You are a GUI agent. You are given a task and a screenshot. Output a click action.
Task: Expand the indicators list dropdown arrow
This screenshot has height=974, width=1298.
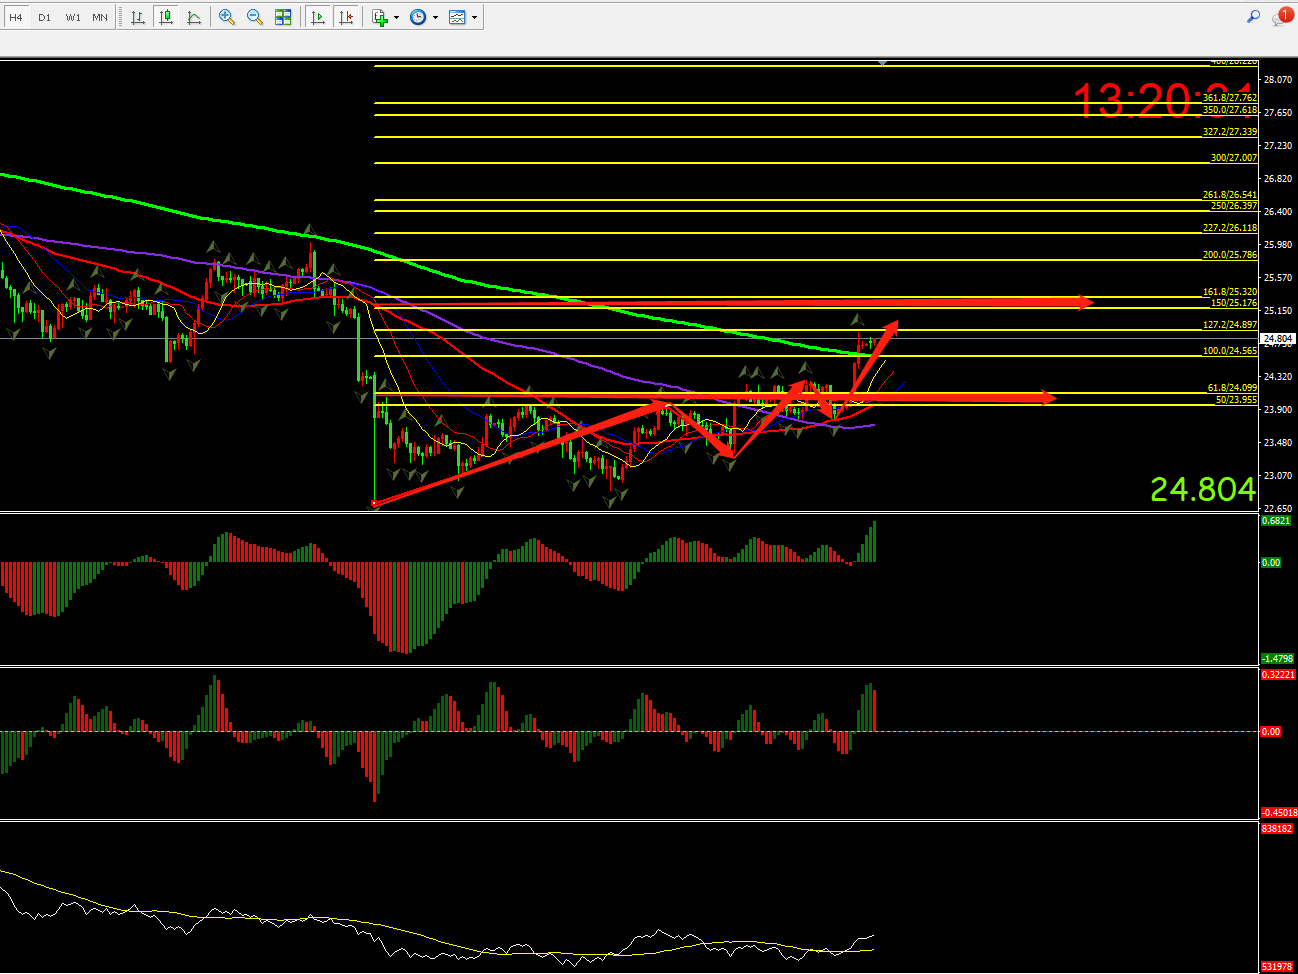tap(397, 17)
